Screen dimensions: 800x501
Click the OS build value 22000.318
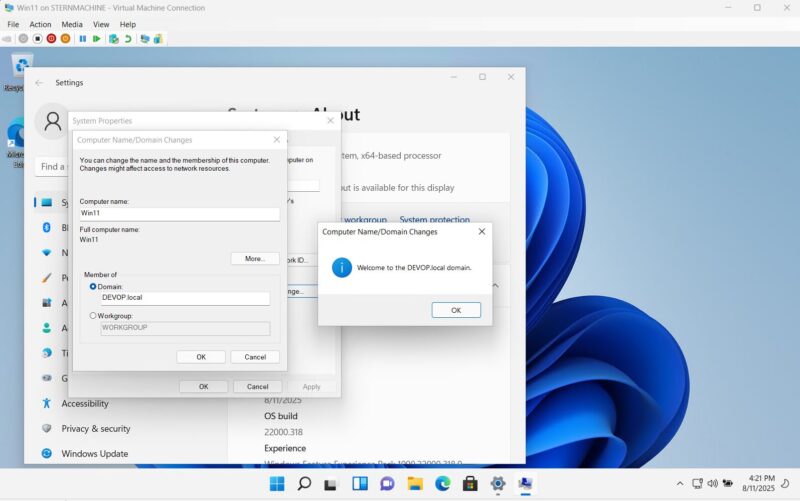coord(283,432)
